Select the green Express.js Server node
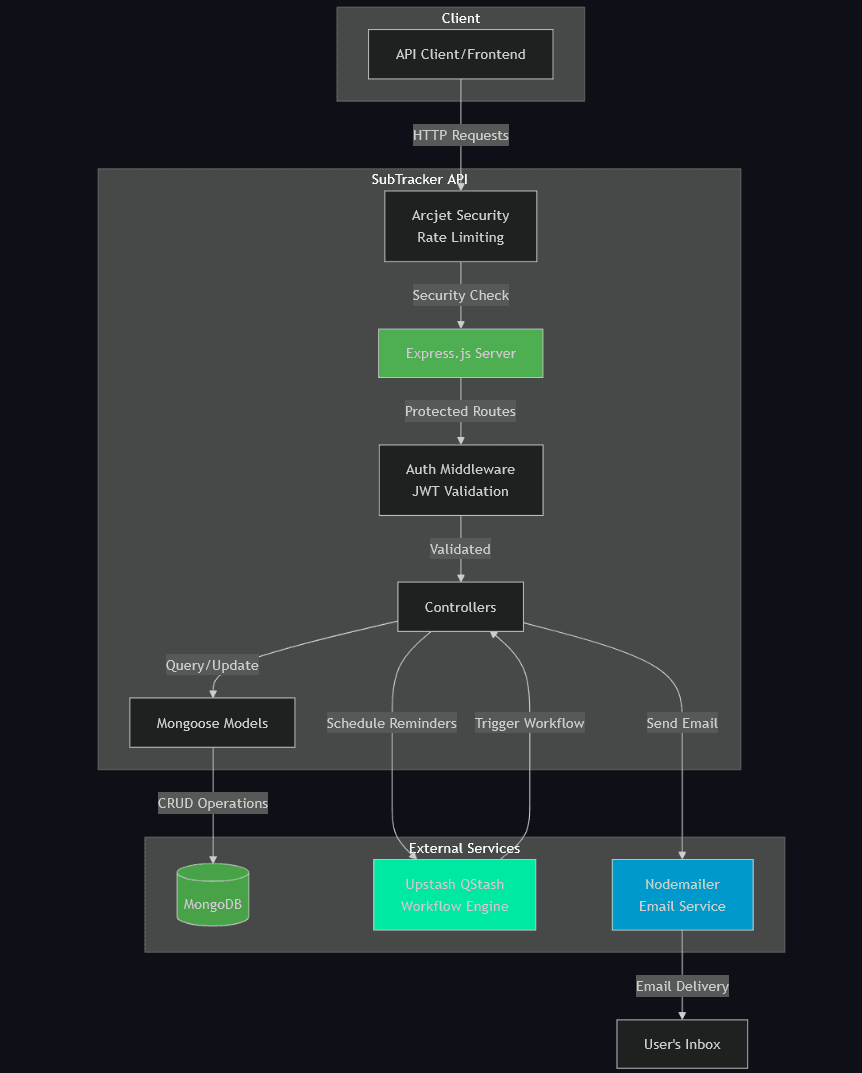This screenshot has height=1073, width=862. 460,353
